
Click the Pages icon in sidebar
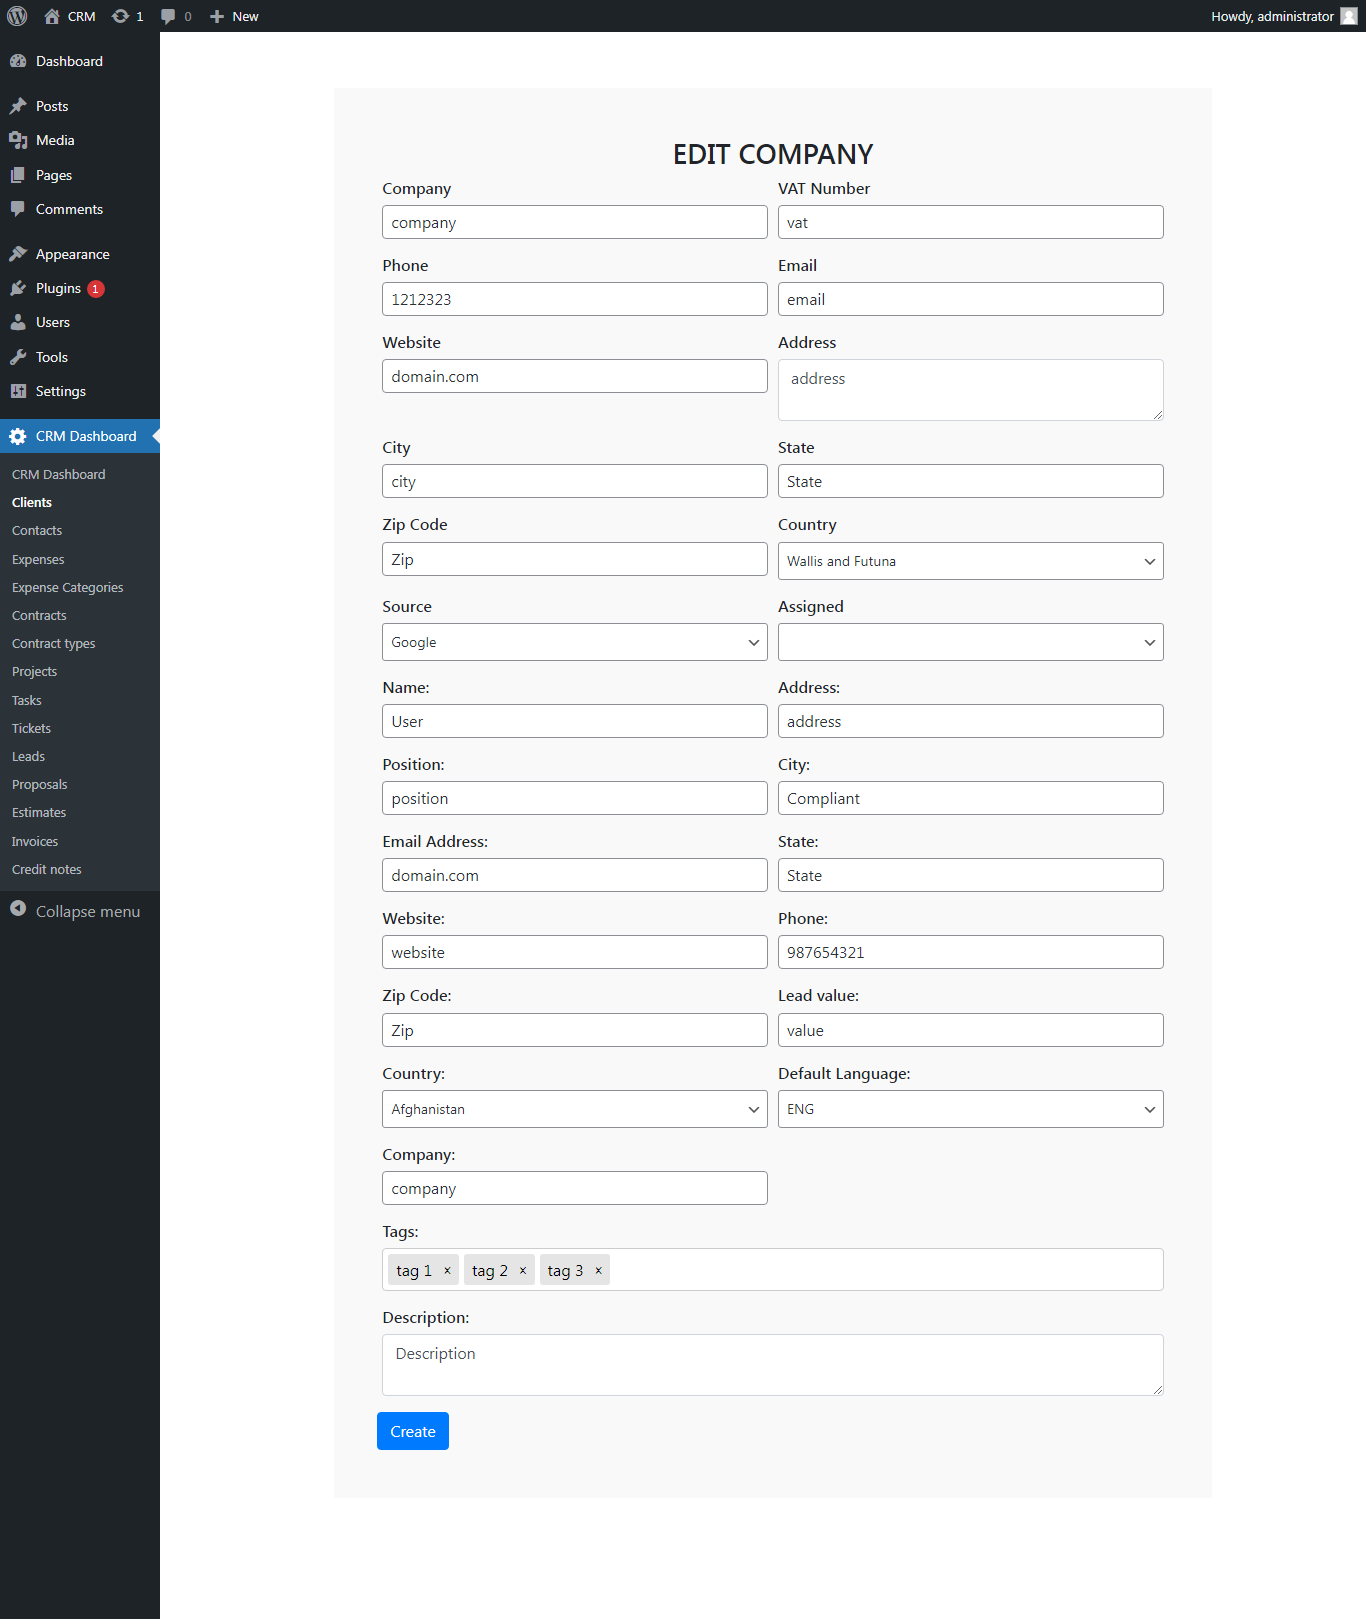click(18, 175)
